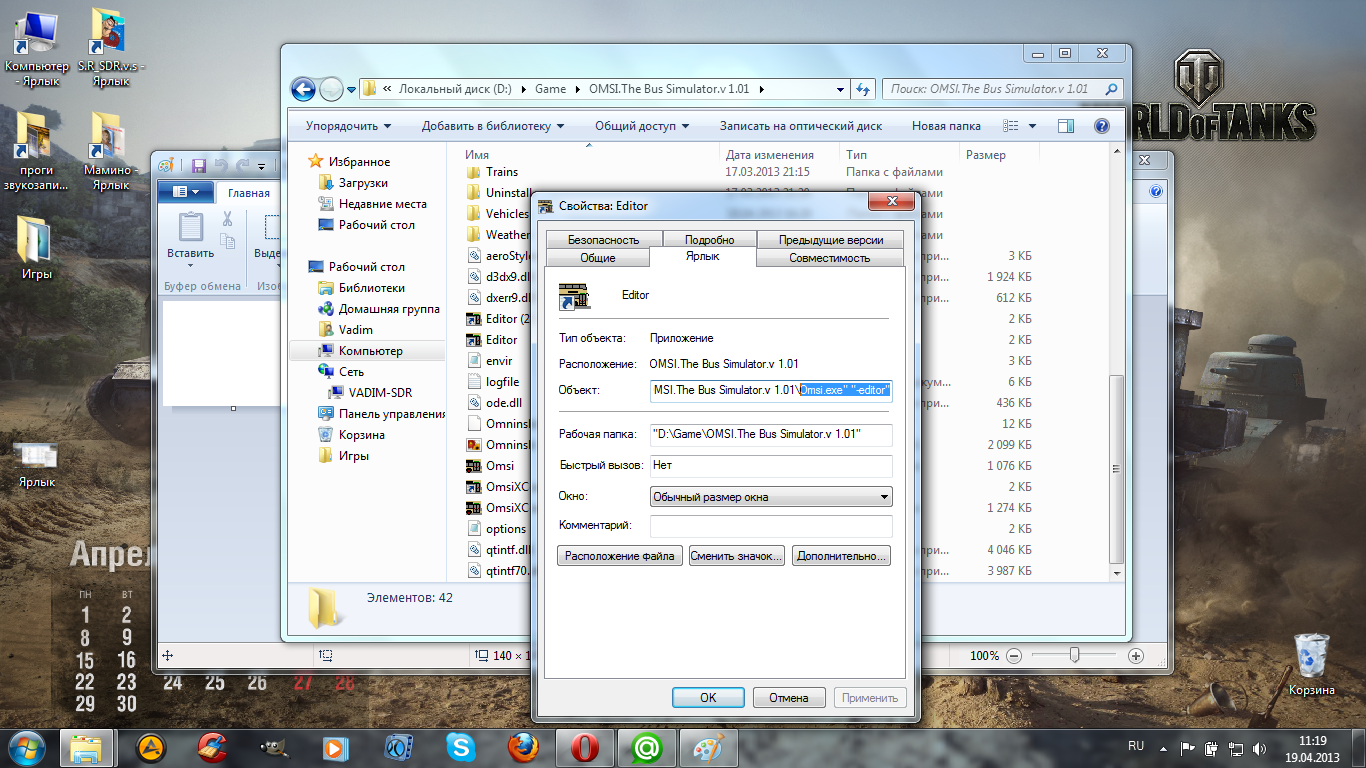Viewport: 1366px width, 768px height.
Task: Select Загрузки in the navigation pane
Action: tap(363, 183)
